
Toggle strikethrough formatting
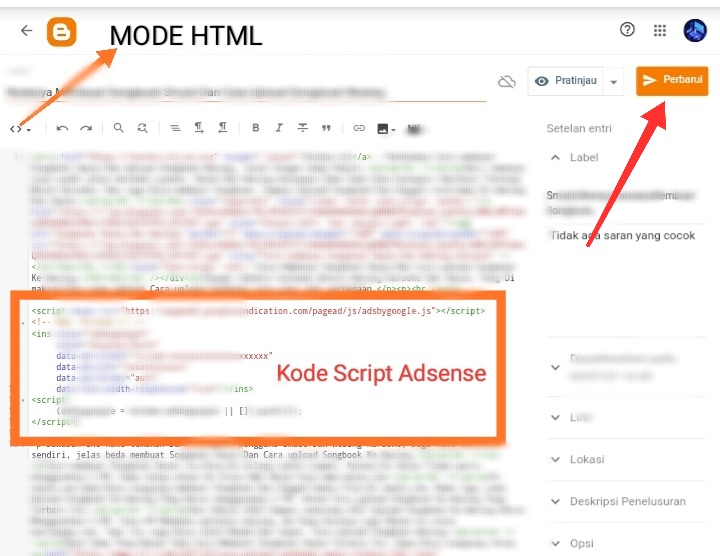click(303, 128)
